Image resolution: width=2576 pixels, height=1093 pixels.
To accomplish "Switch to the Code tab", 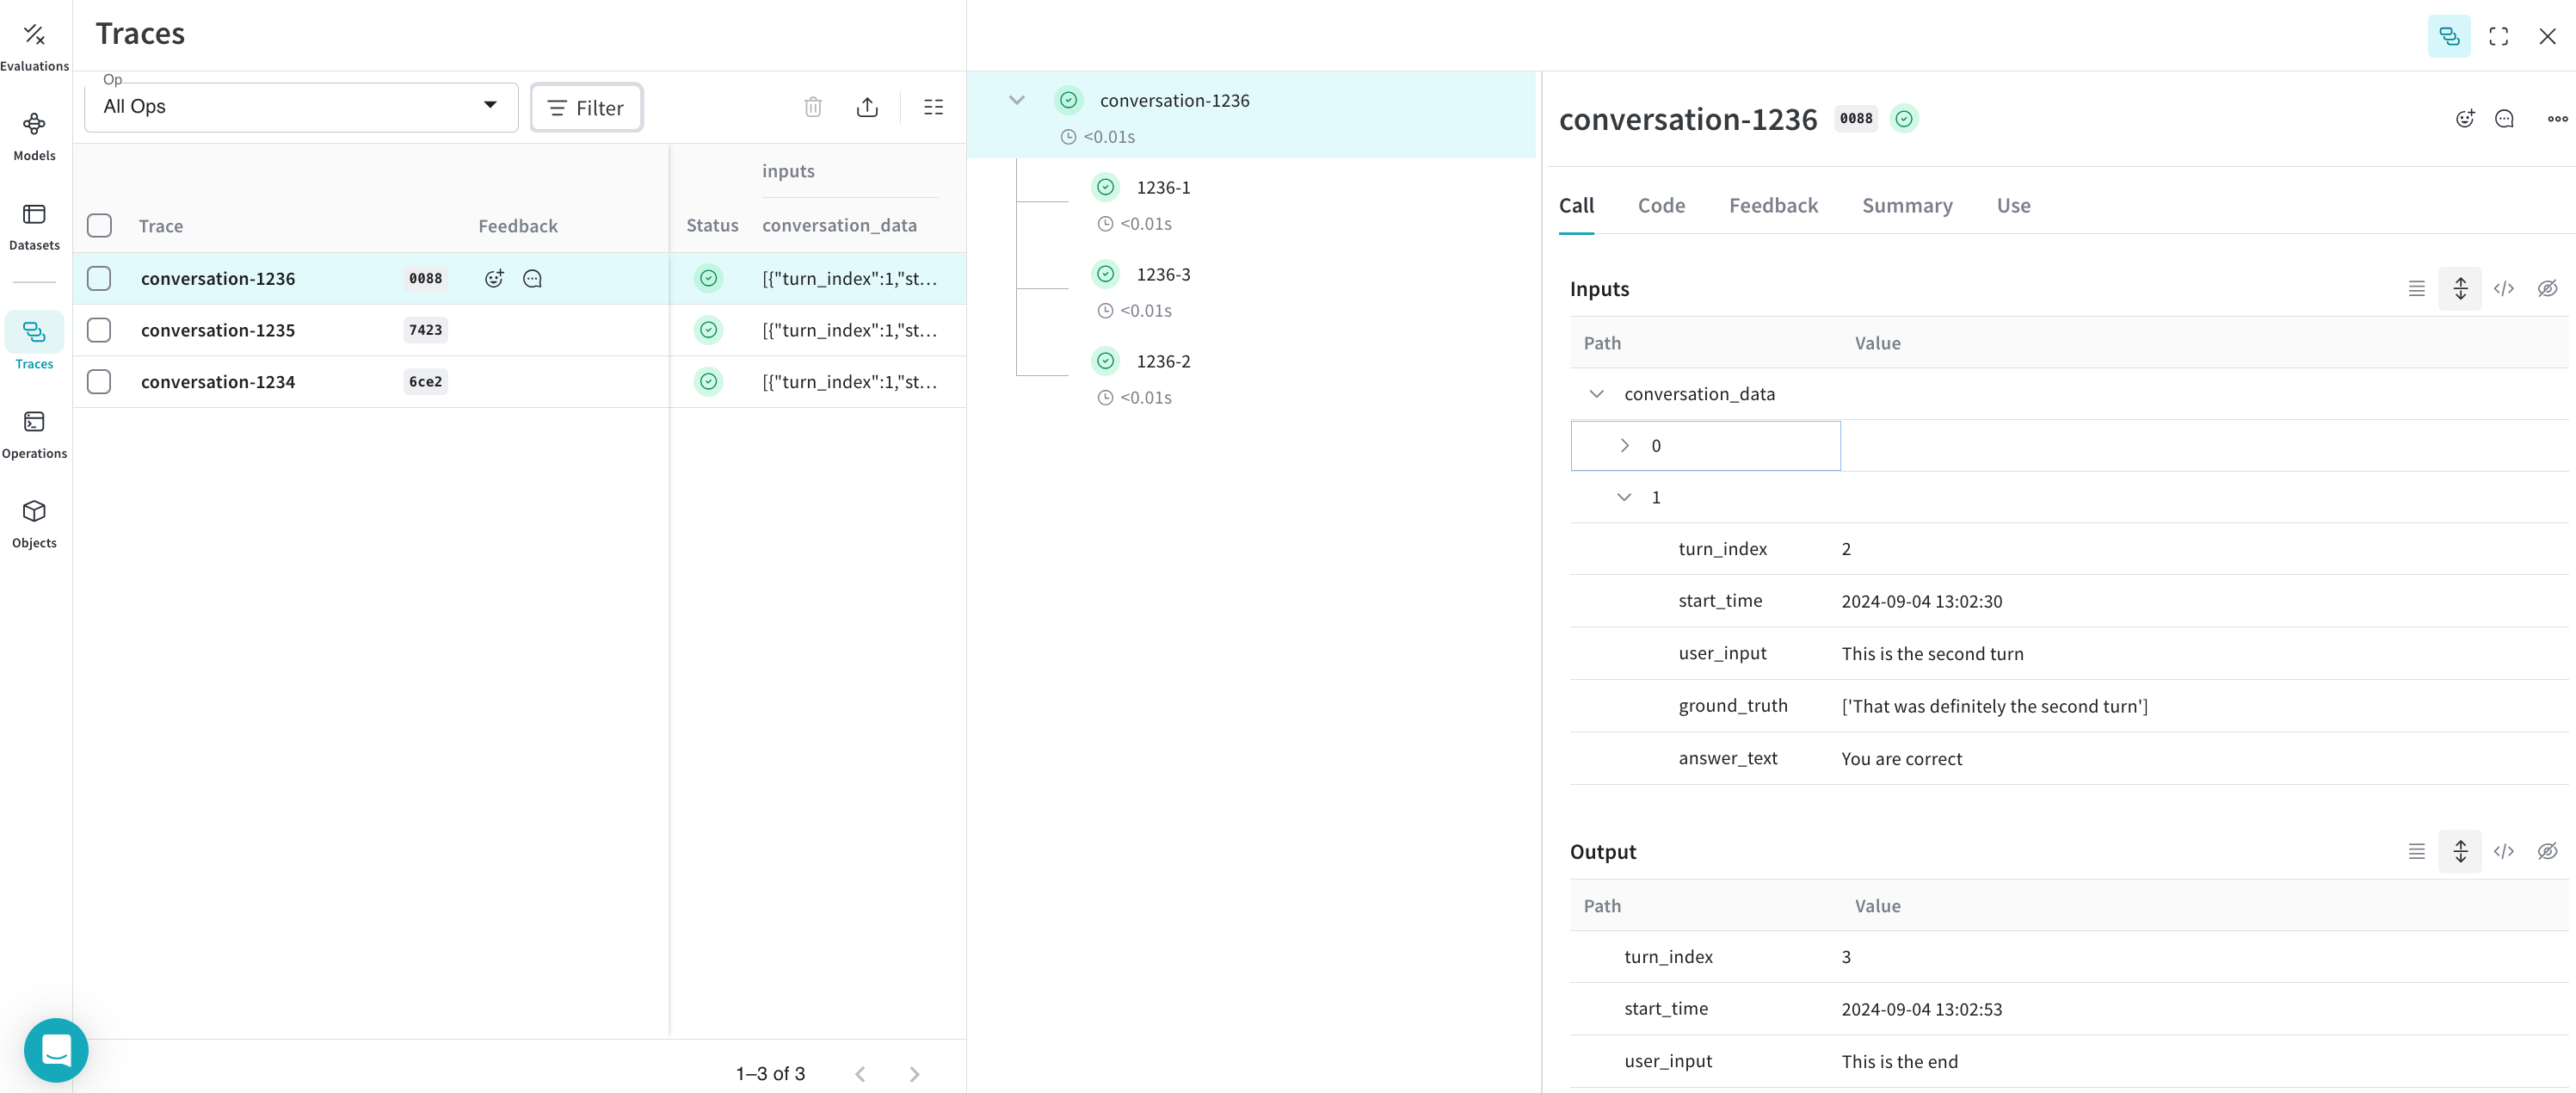I will [x=1661, y=206].
